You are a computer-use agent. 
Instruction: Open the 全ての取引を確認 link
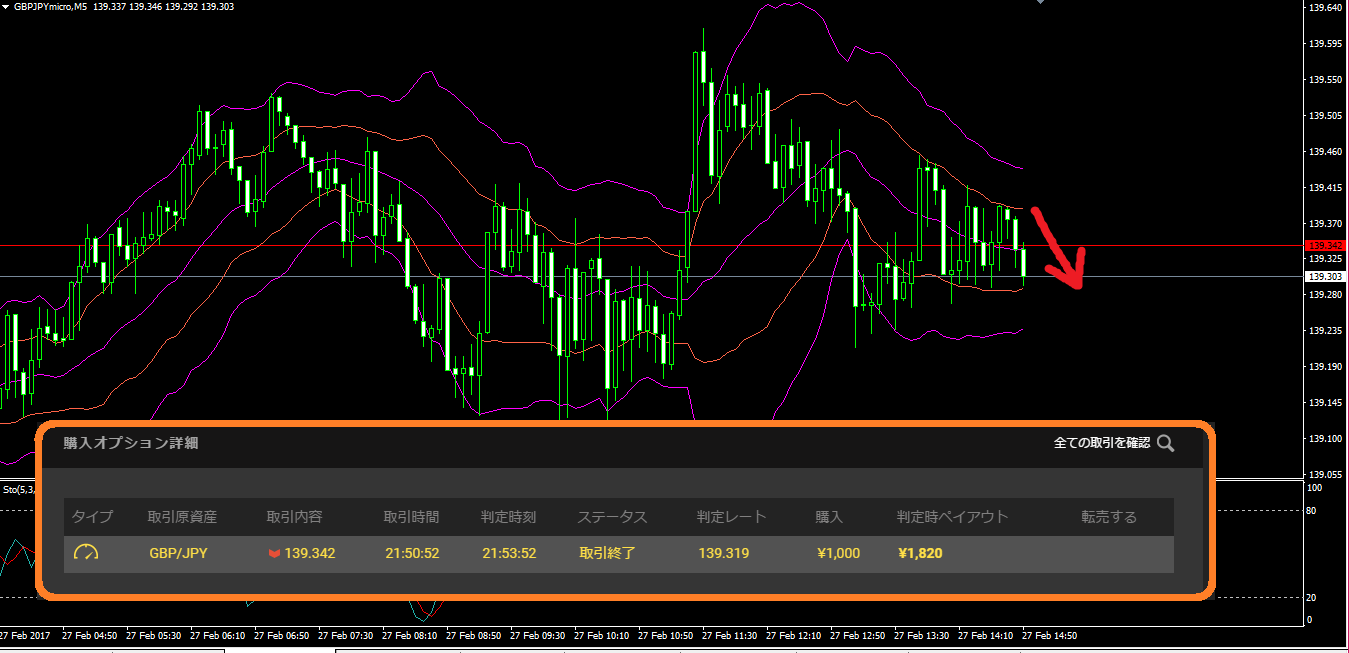[x=1101, y=443]
